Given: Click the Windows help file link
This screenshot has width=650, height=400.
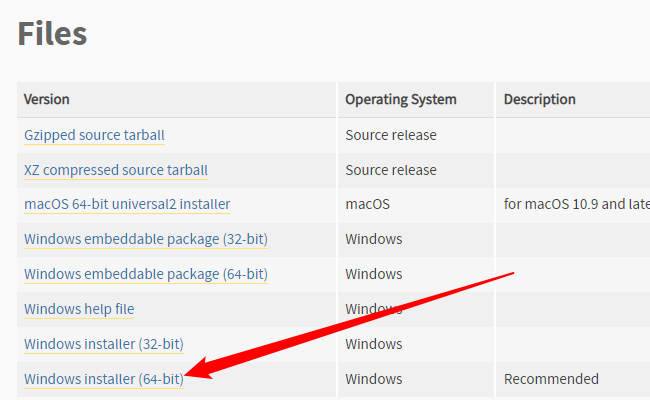Looking at the screenshot, I should 79,309.
